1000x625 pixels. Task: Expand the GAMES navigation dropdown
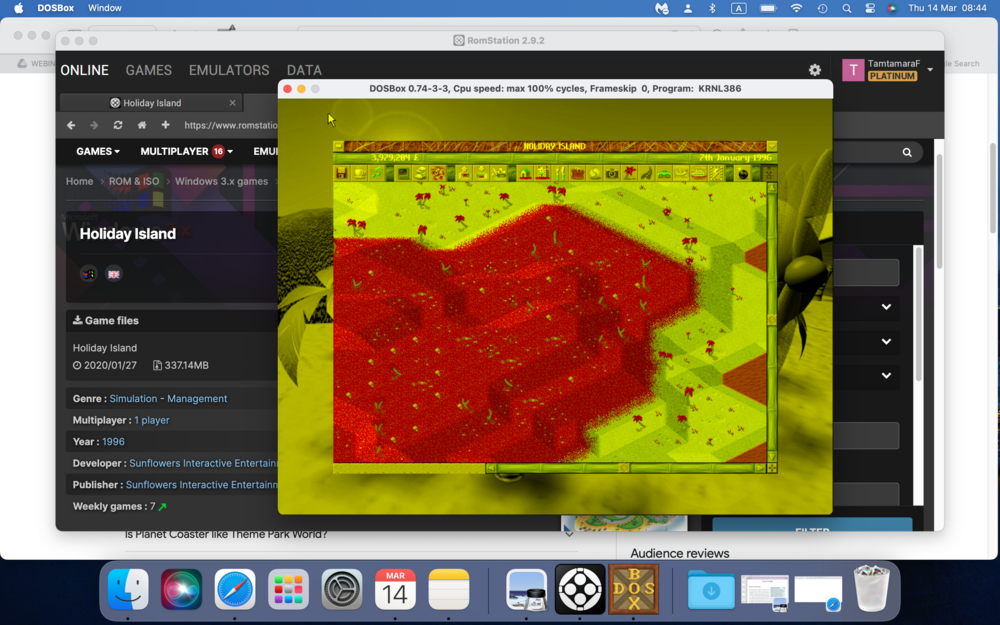tap(97, 151)
